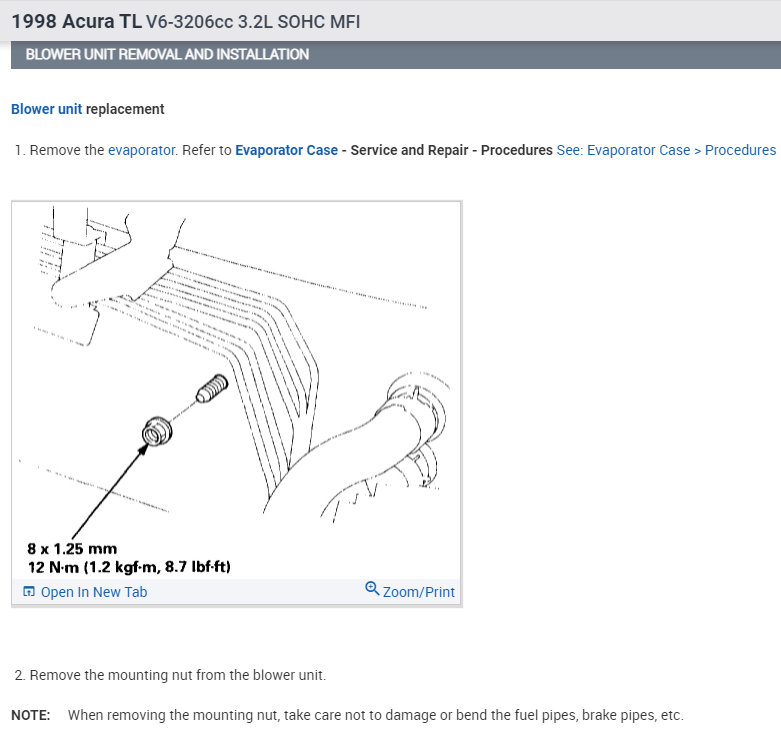Click the note about fuel and brake pipes
The image size is (781, 745).
[x=376, y=715]
